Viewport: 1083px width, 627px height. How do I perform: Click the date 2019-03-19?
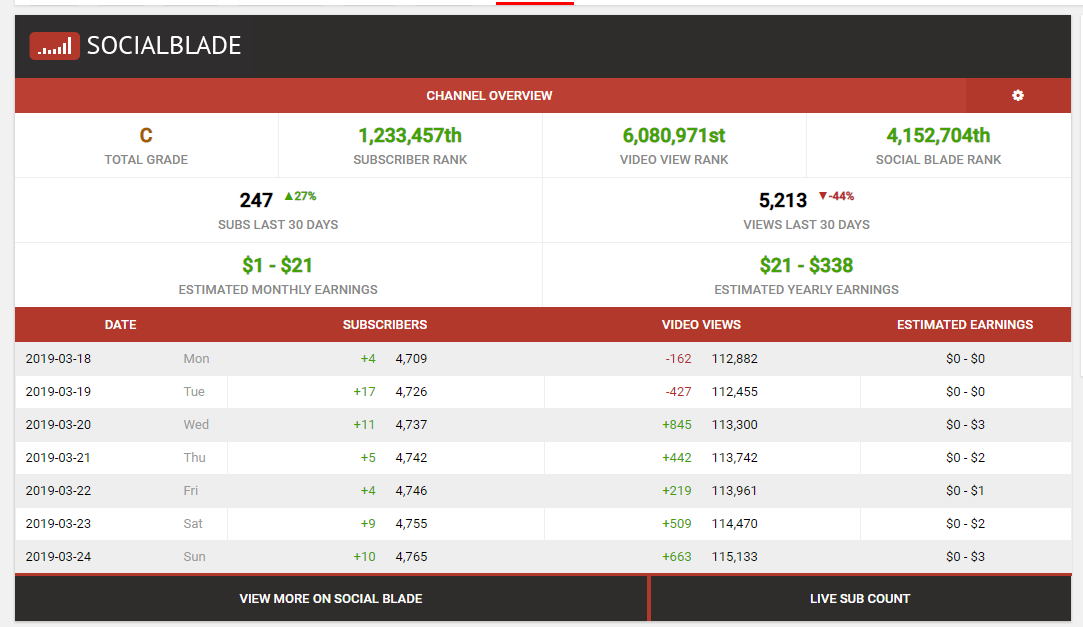(x=58, y=392)
